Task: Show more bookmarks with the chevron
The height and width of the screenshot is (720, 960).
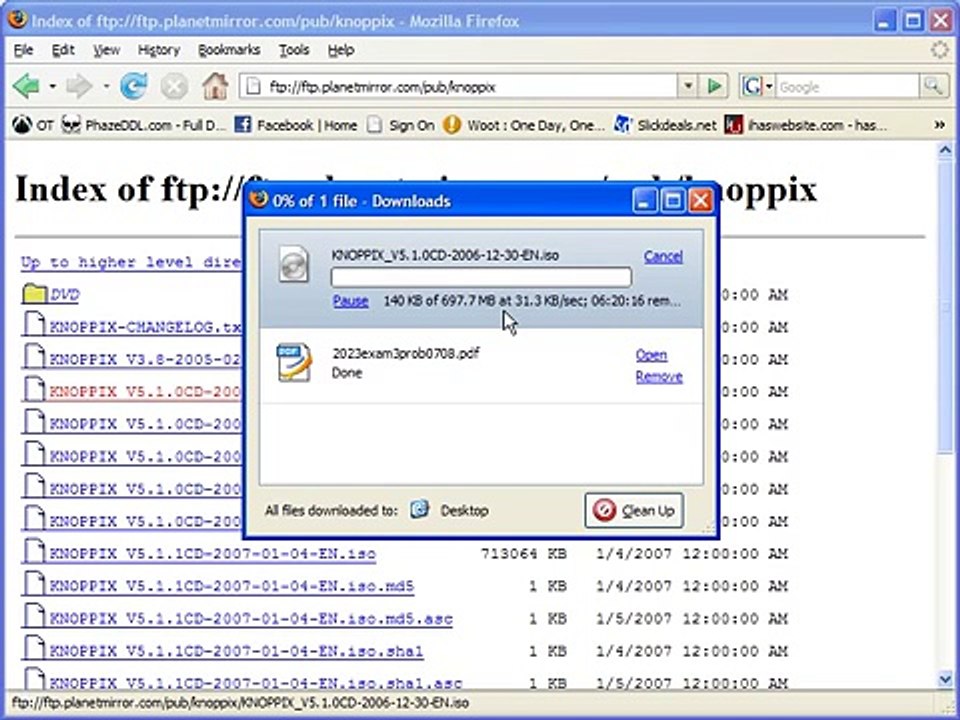Action: click(939, 126)
